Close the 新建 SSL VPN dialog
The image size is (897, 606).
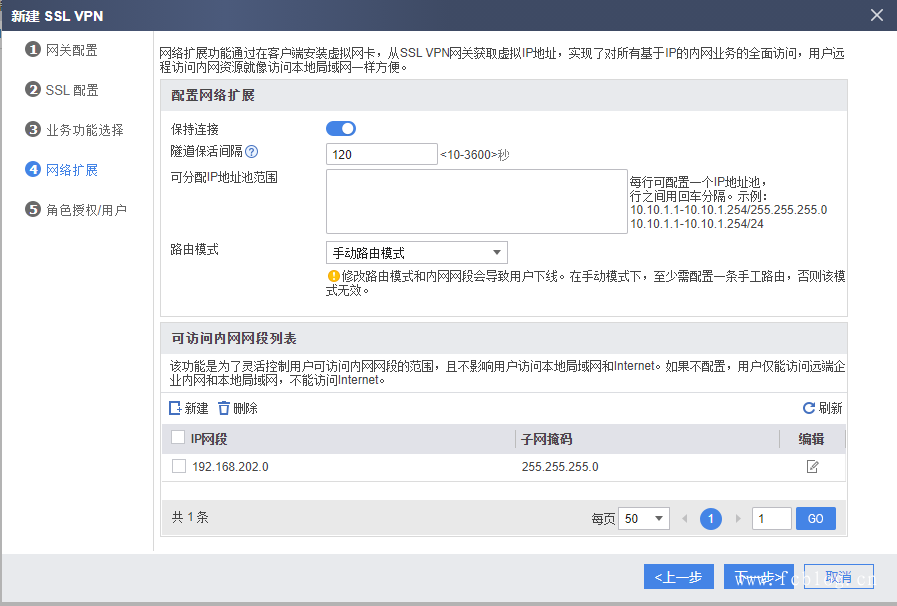(876, 15)
